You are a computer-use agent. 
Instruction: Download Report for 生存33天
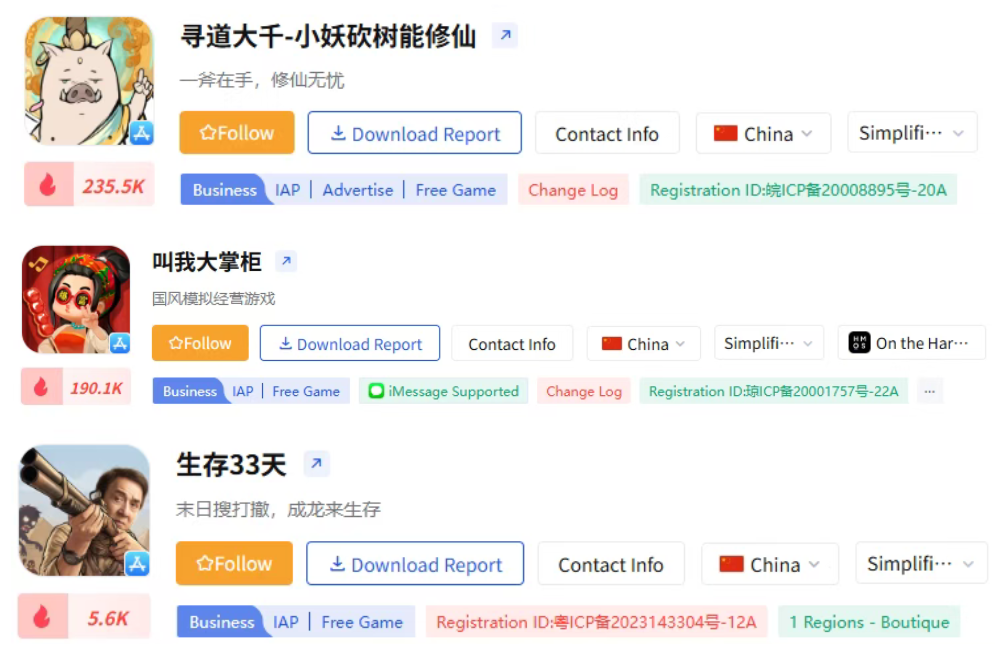[x=415, y=563]
